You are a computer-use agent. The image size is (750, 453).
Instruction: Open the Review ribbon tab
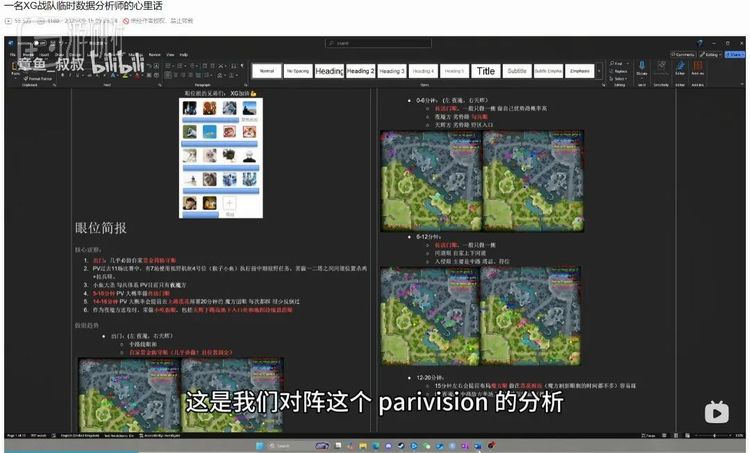(154, 54)
